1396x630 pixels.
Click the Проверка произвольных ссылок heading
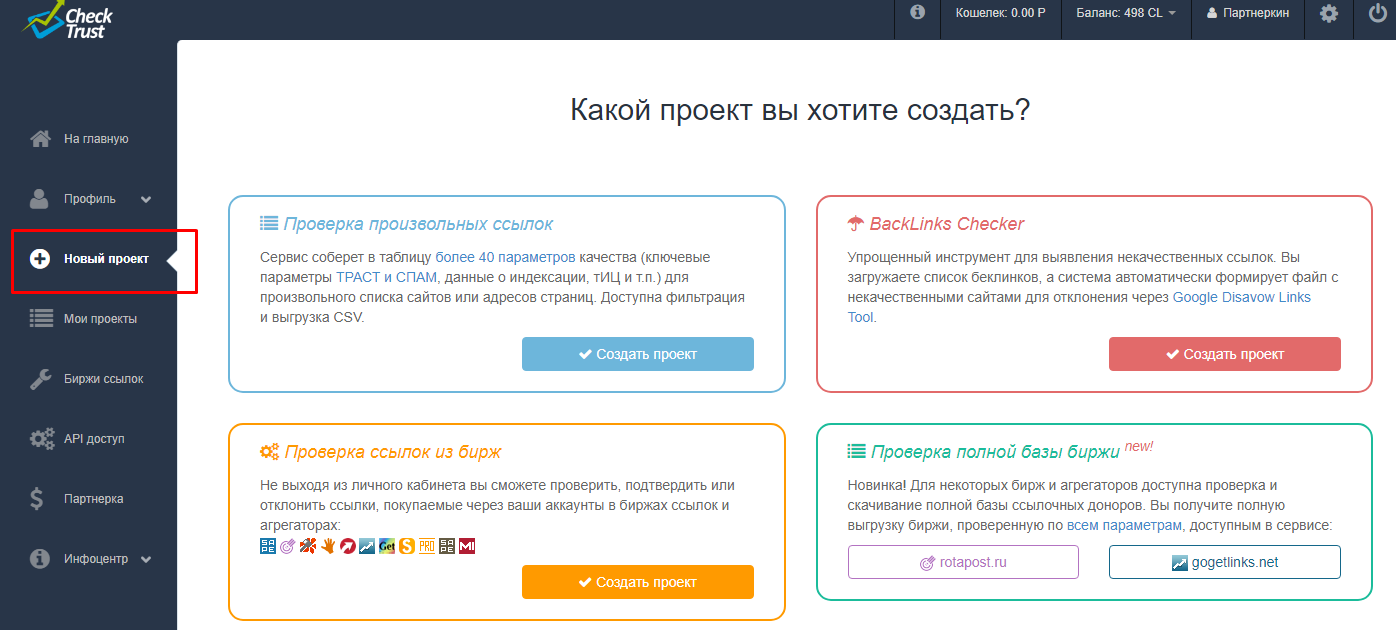coord(418,224)
